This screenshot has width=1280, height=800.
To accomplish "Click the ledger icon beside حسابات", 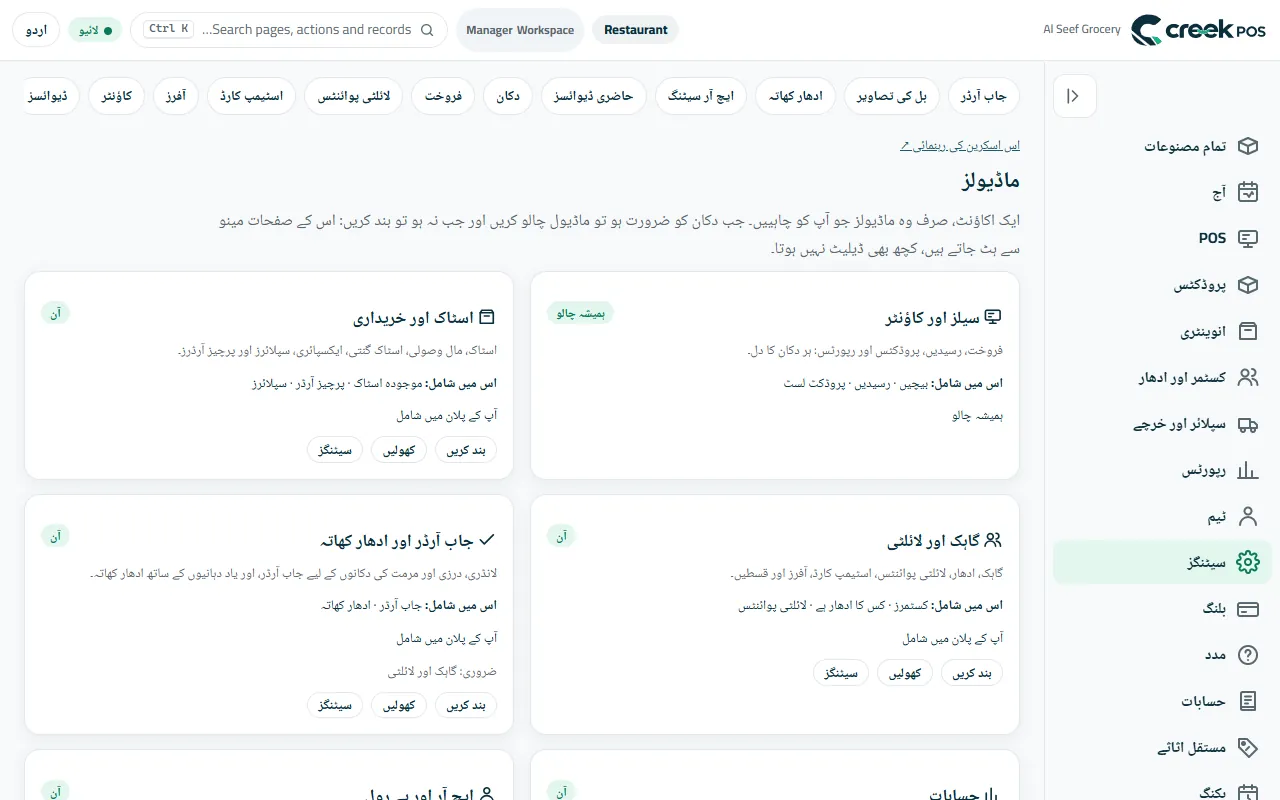I will click(1247, 701).
